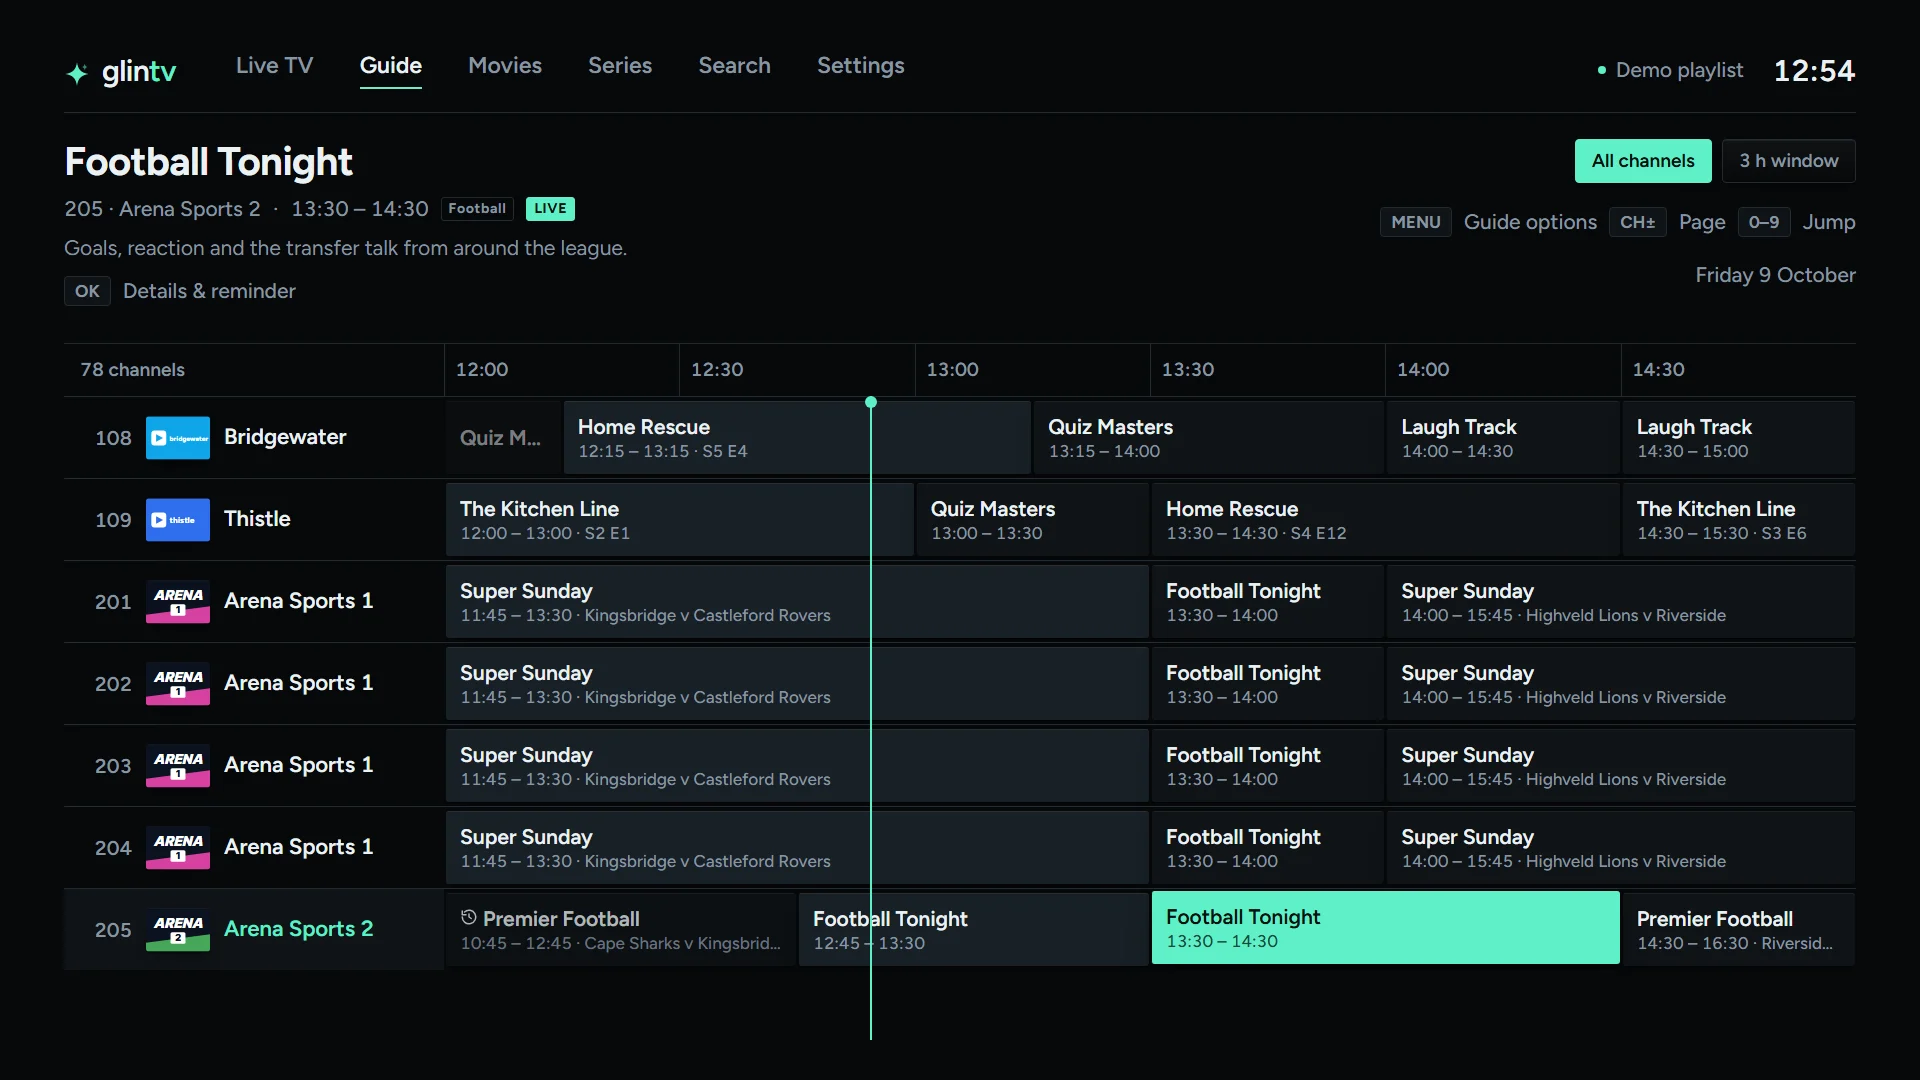1920x1080 pixels.
Task: Click the Football genre tag
Action: click(477, 209)
